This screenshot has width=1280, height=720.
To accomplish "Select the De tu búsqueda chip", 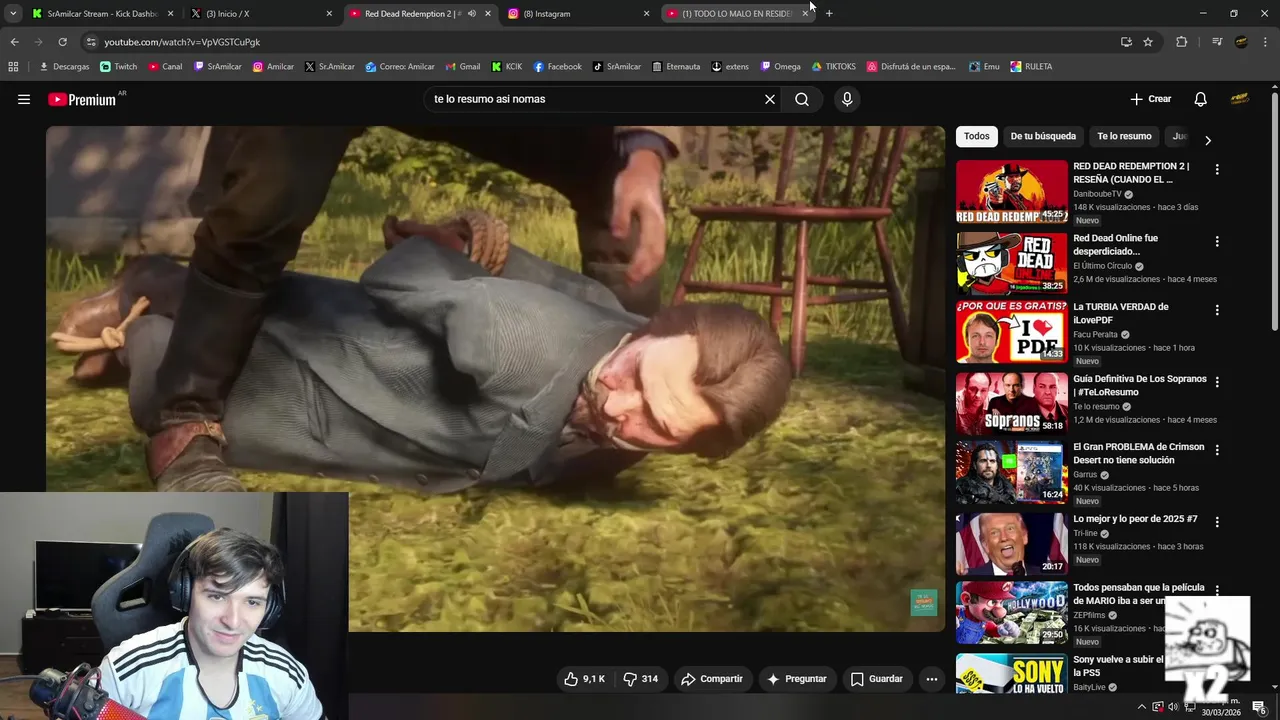I will coord(1043,137).
